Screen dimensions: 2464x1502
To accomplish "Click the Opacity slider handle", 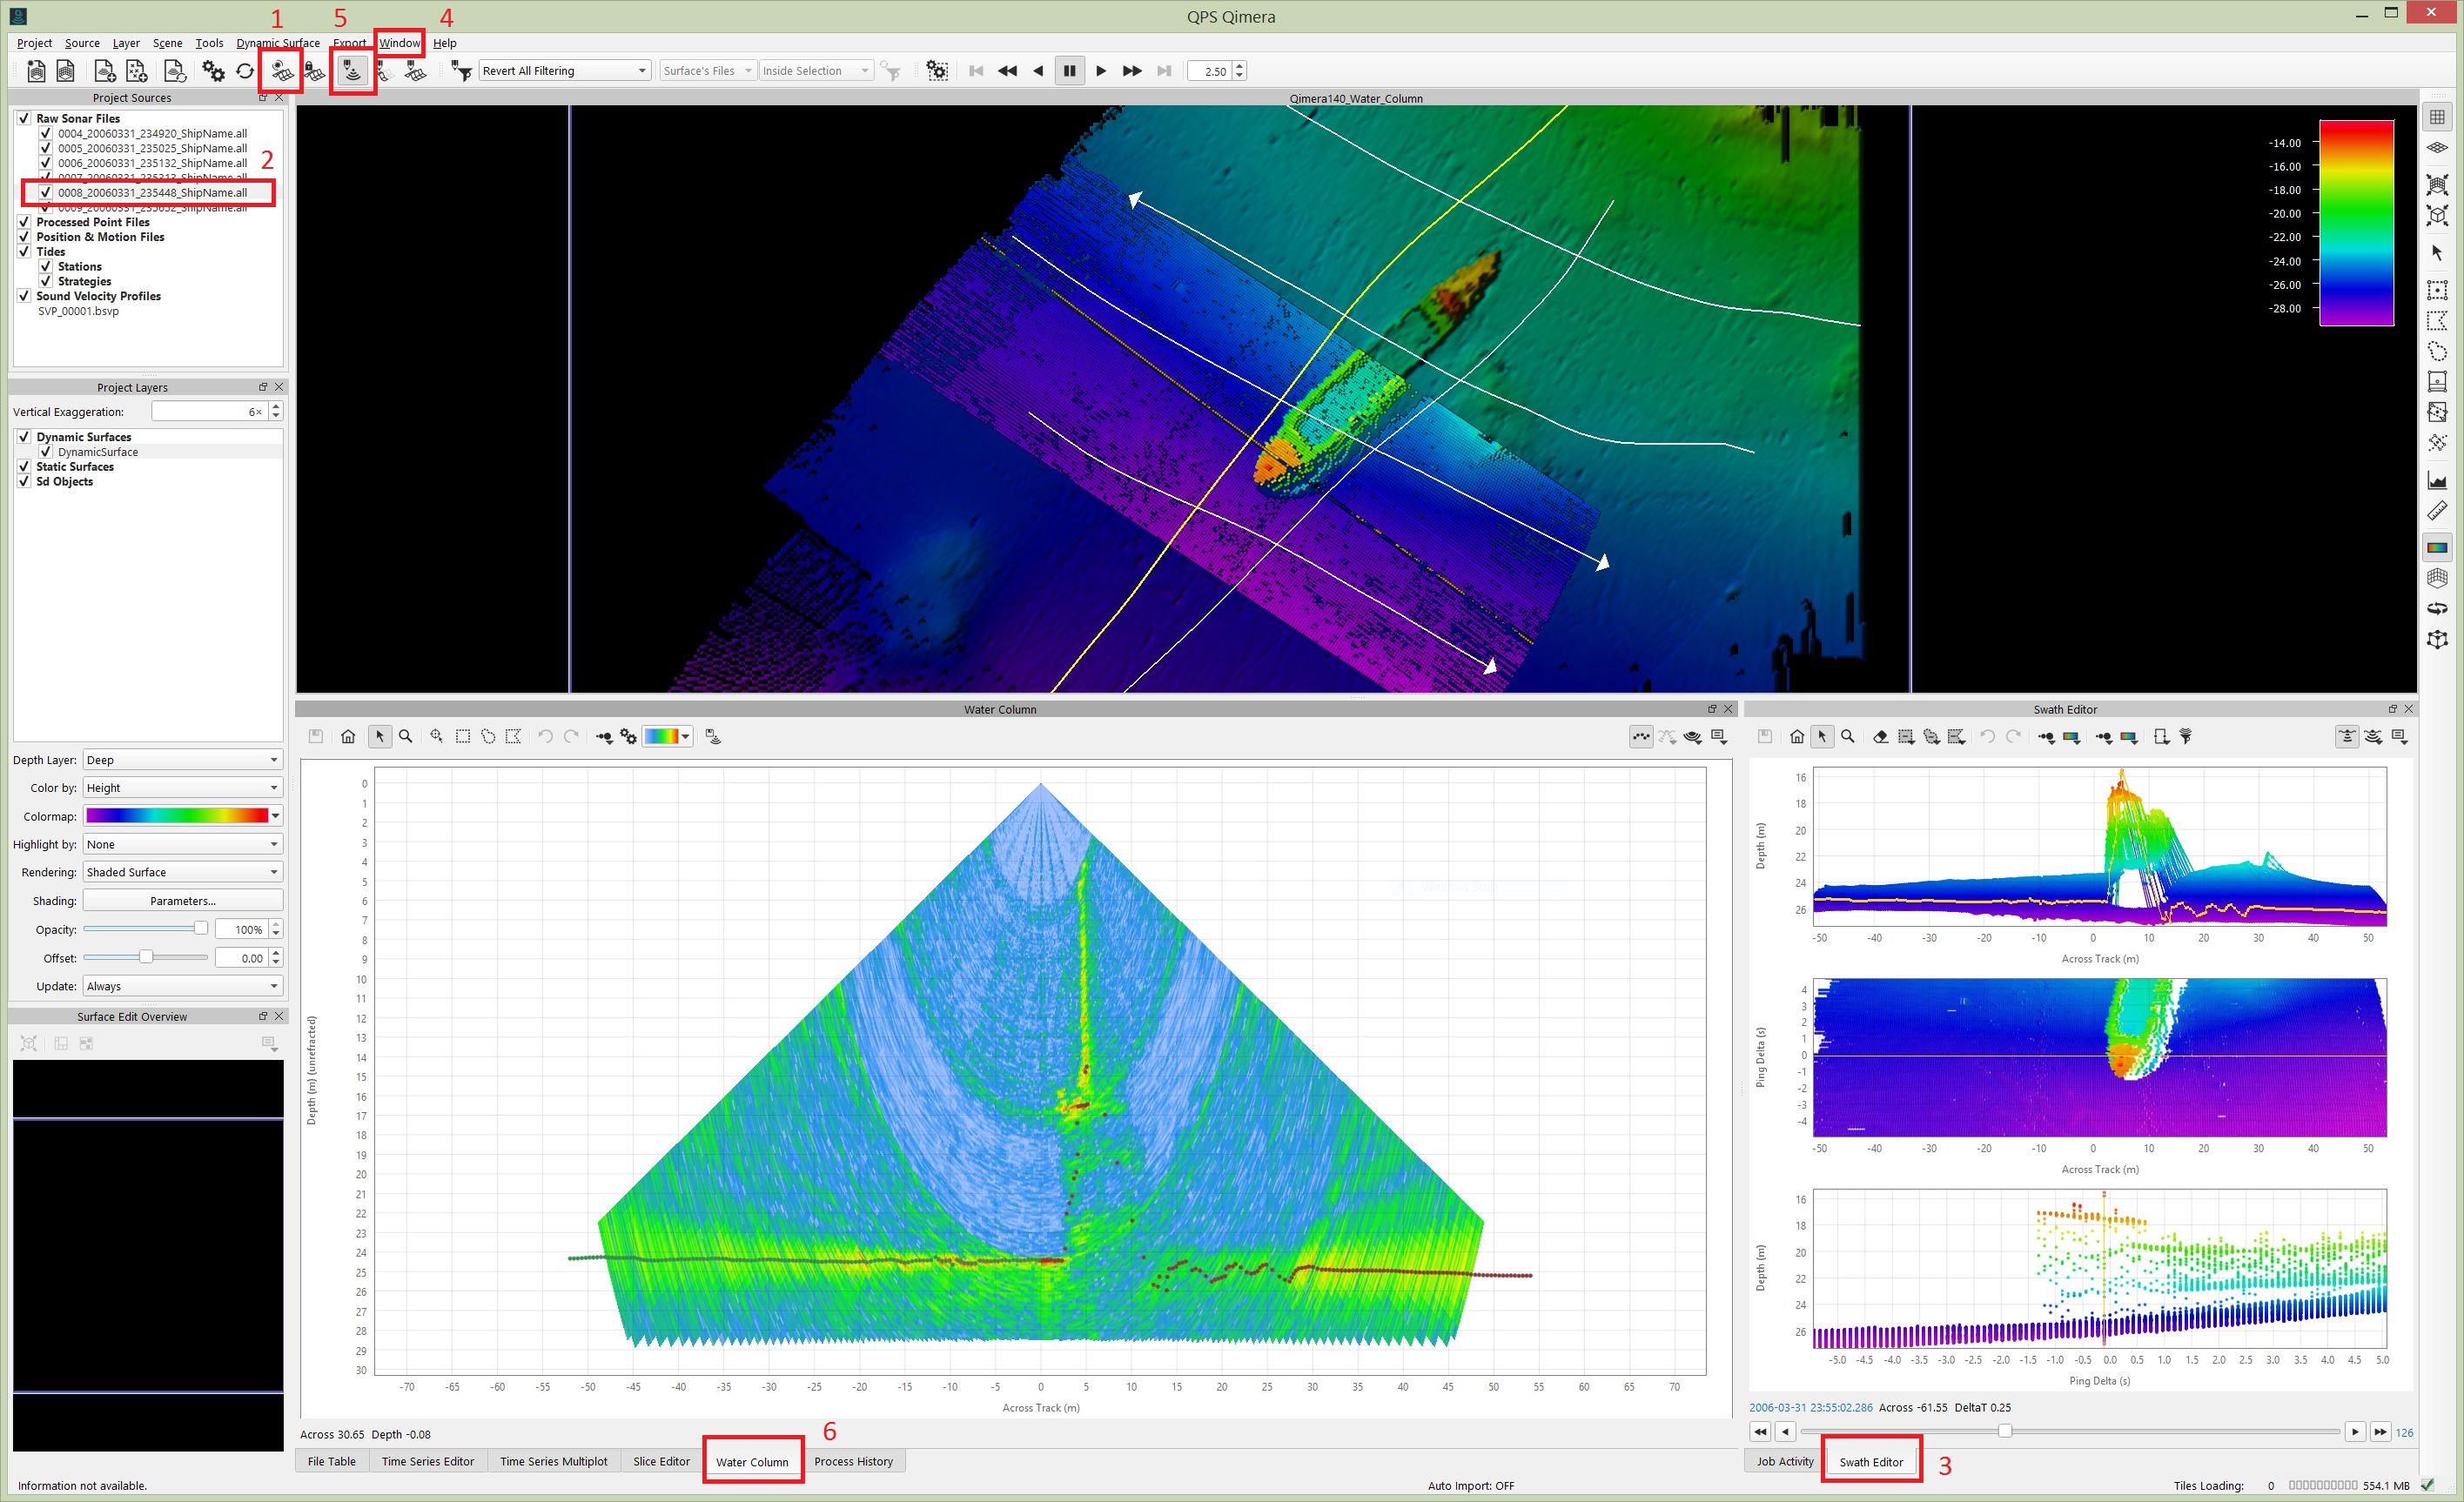I will (200, 929).
